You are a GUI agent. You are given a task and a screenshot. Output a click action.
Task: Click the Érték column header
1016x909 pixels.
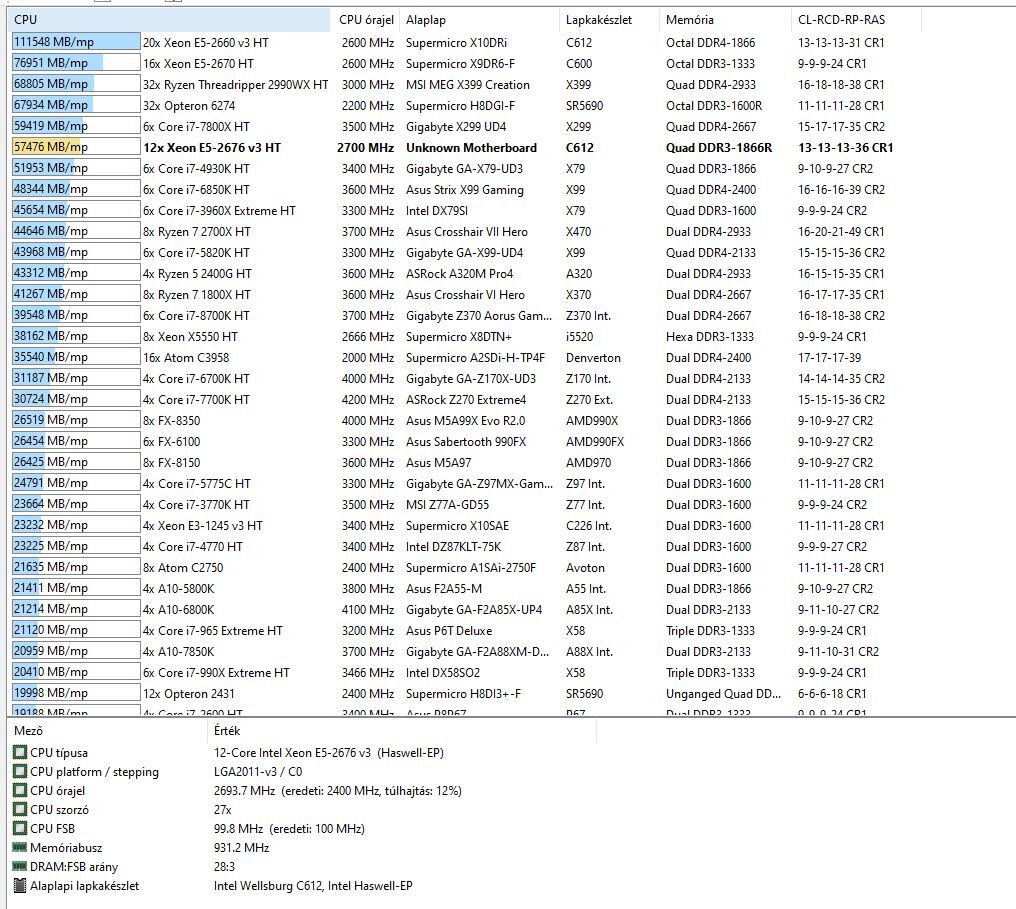tap(400, 731)
